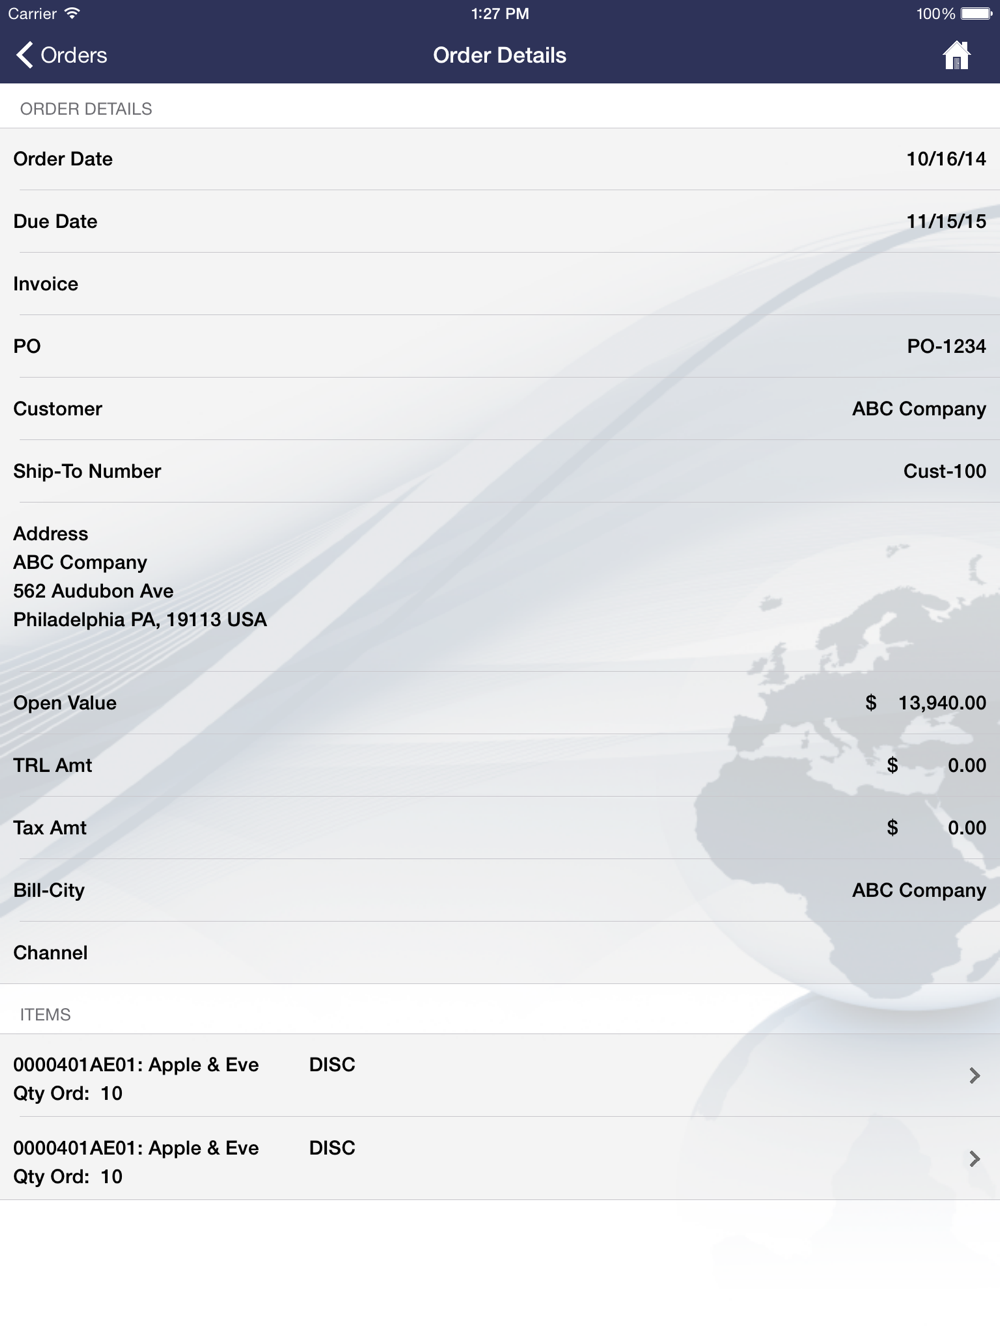Image resolution: width=1000 pixels, height=1333 pixels.
Task: Select the PO-1234 value
Action: (x=946, y=346)
